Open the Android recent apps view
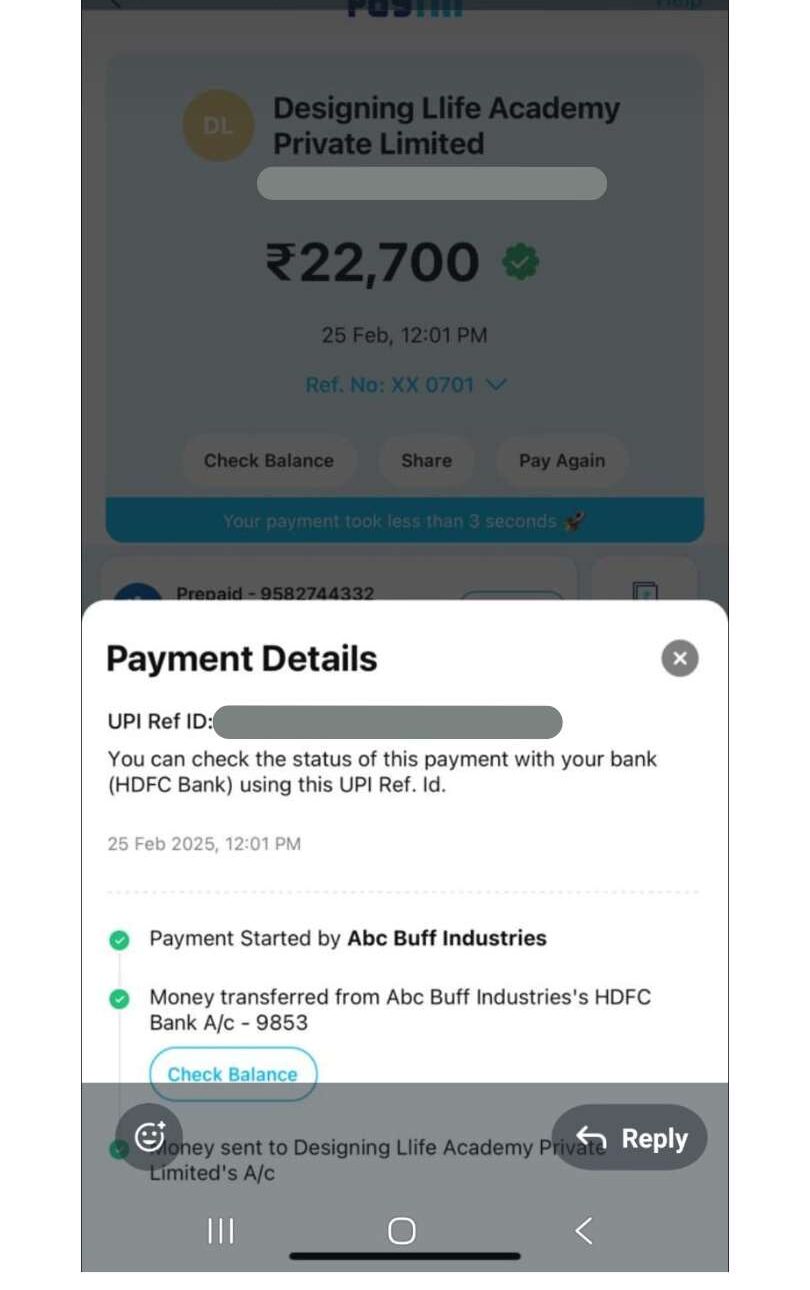810x1290 pixels. [x=220, y=1231]
